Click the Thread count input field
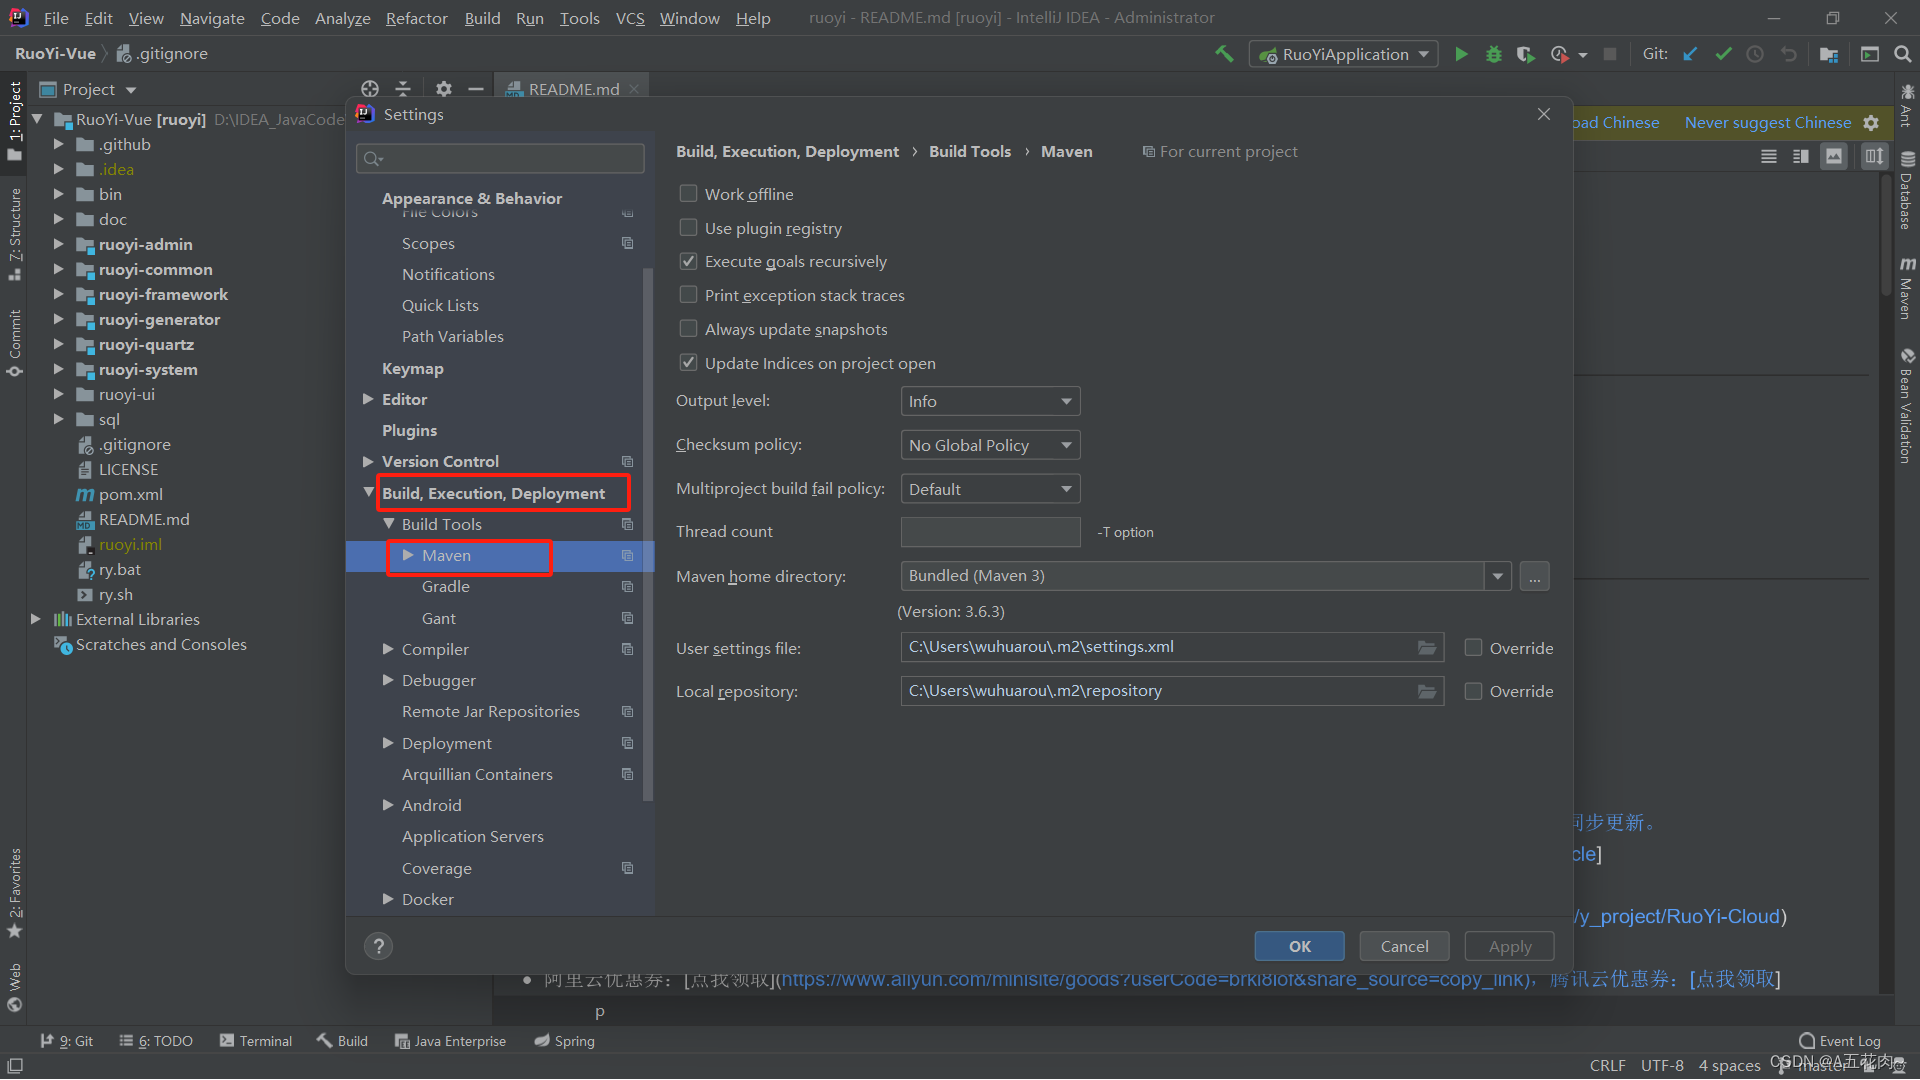Image resolution: width=1920 pixels, height=1080 pixels. tap(989, 531)
